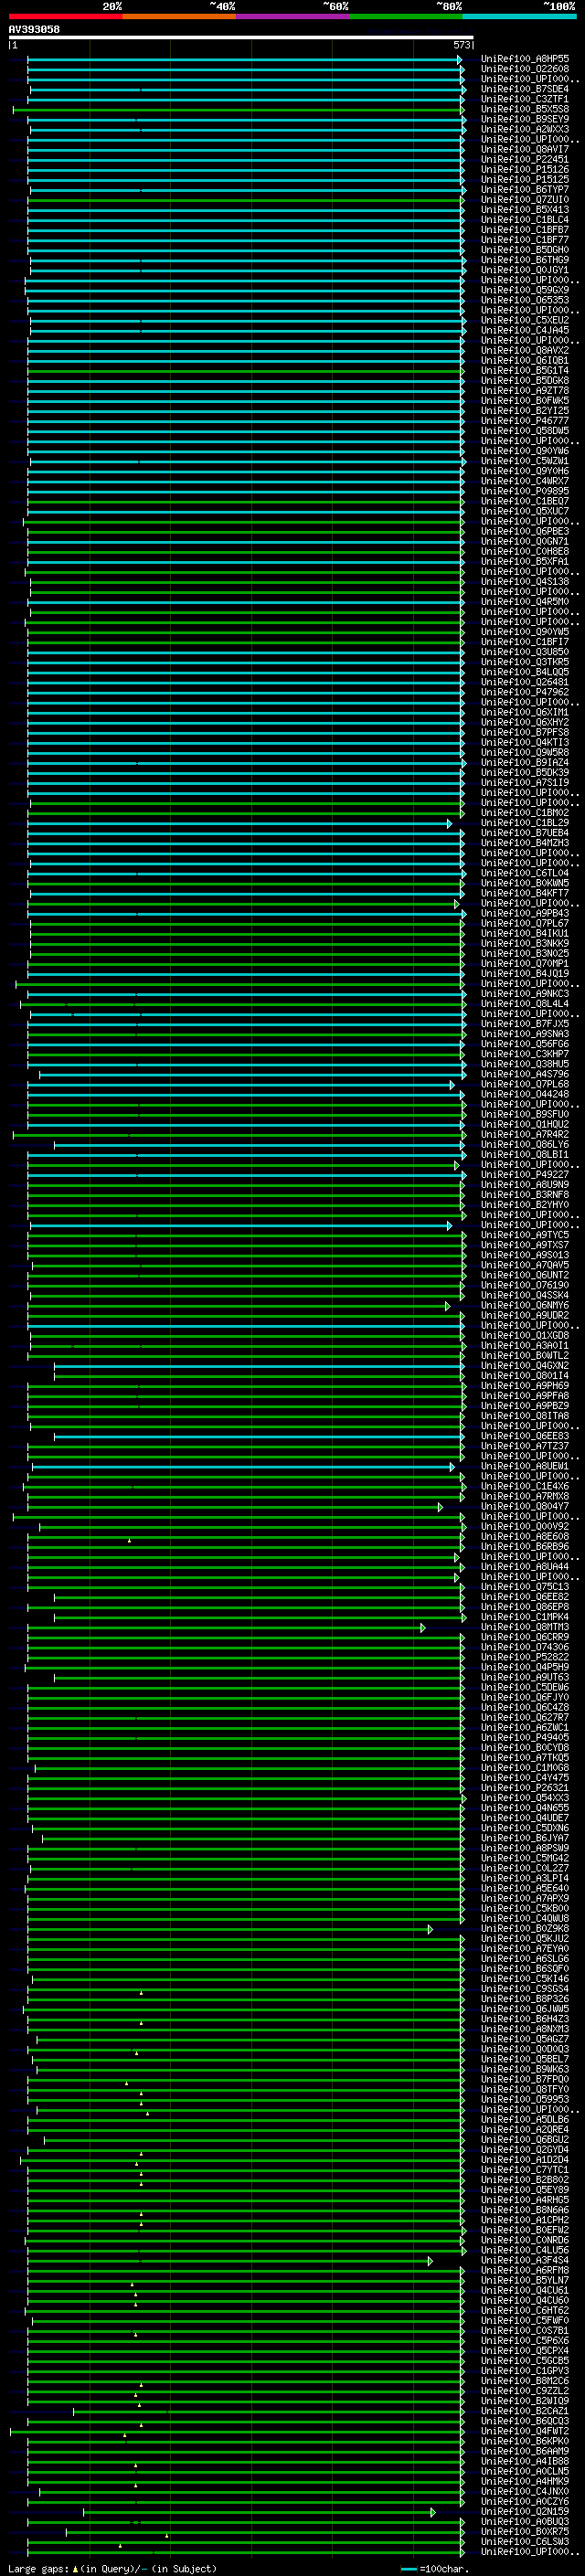This screenshot has width=585, height=2576.
Task: Select the UniRef100_Q3U850 label
Action: point(525,652)
